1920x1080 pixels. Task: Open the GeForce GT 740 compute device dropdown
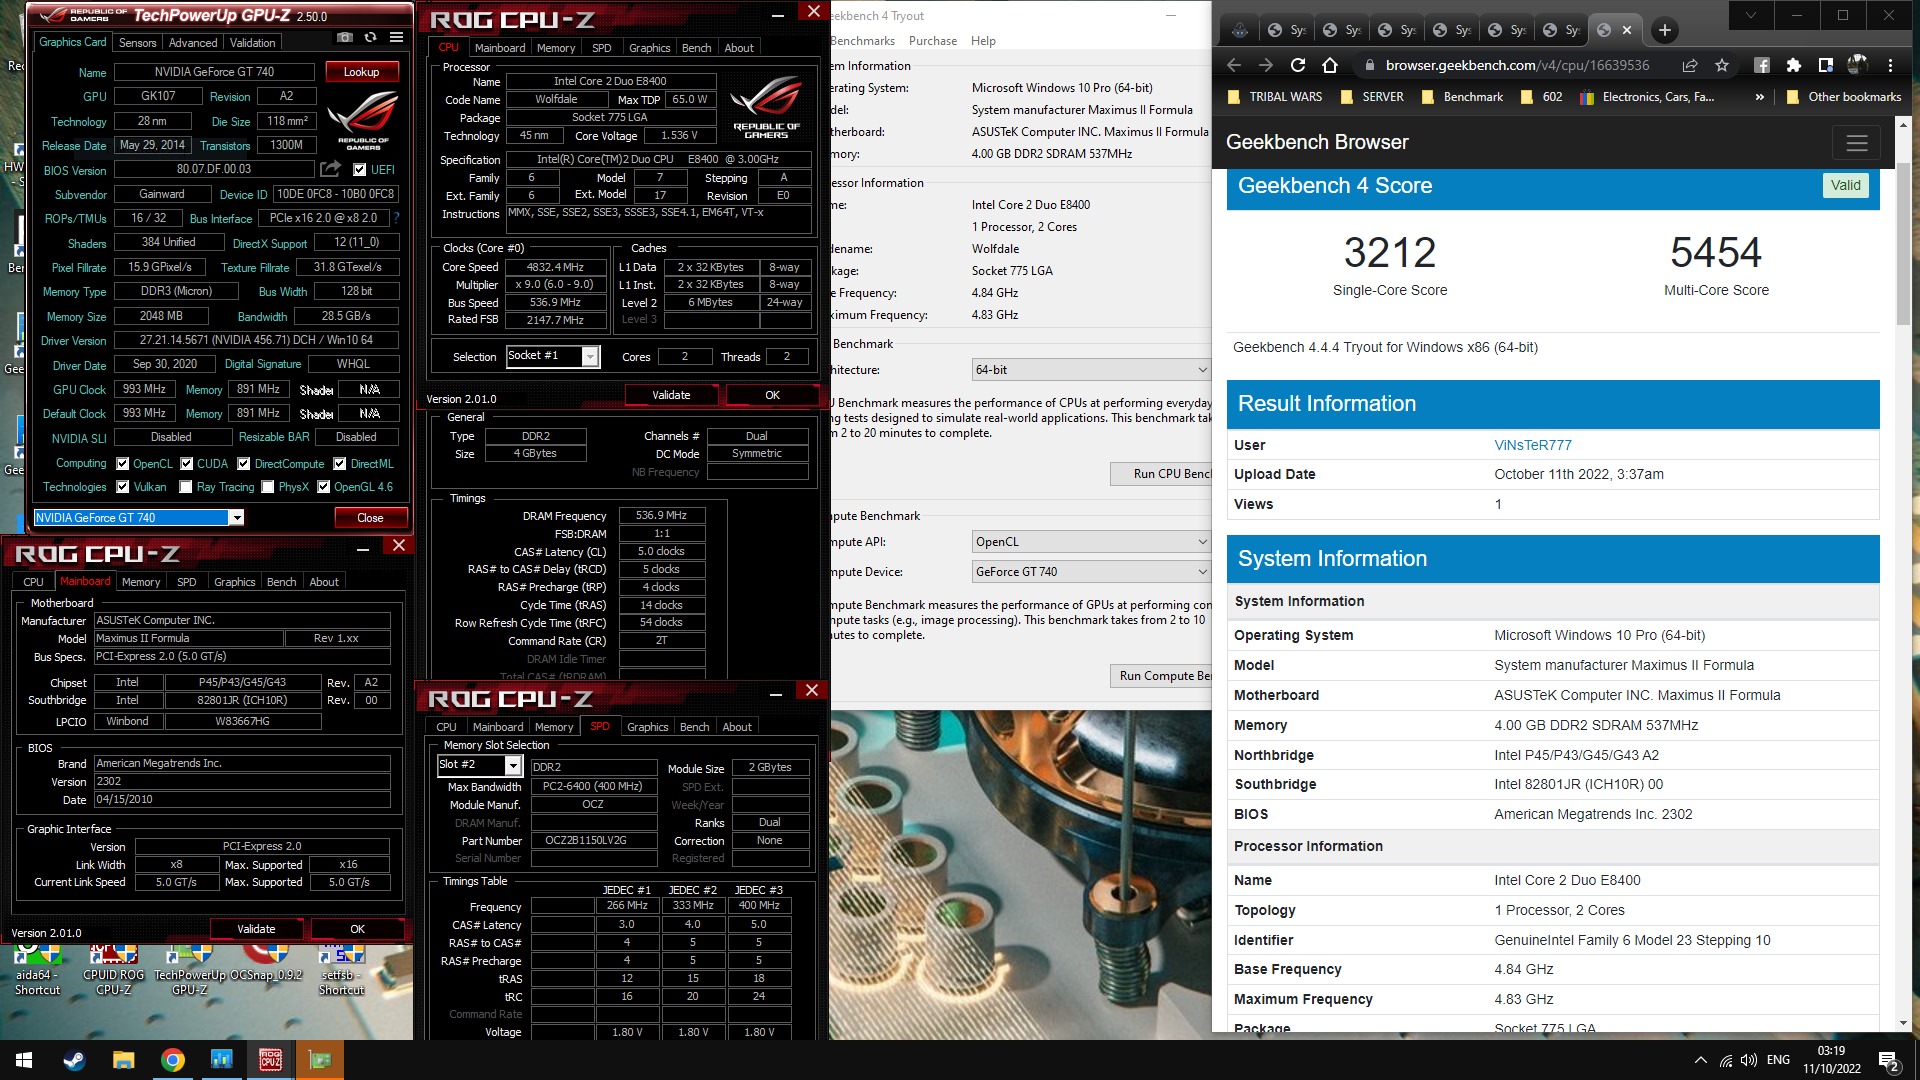pos(1091,572)
